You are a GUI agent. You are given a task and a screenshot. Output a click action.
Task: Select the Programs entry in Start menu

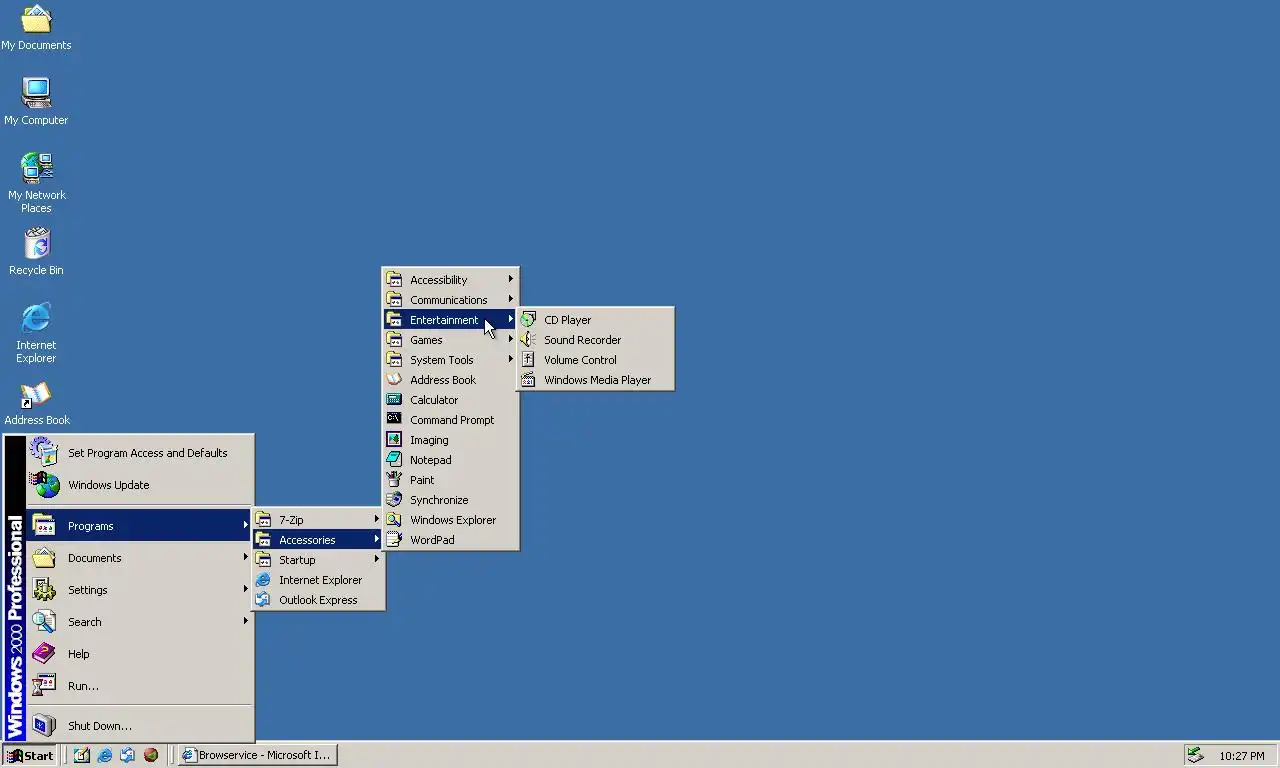pyautogui.click(x=139, y=526)
